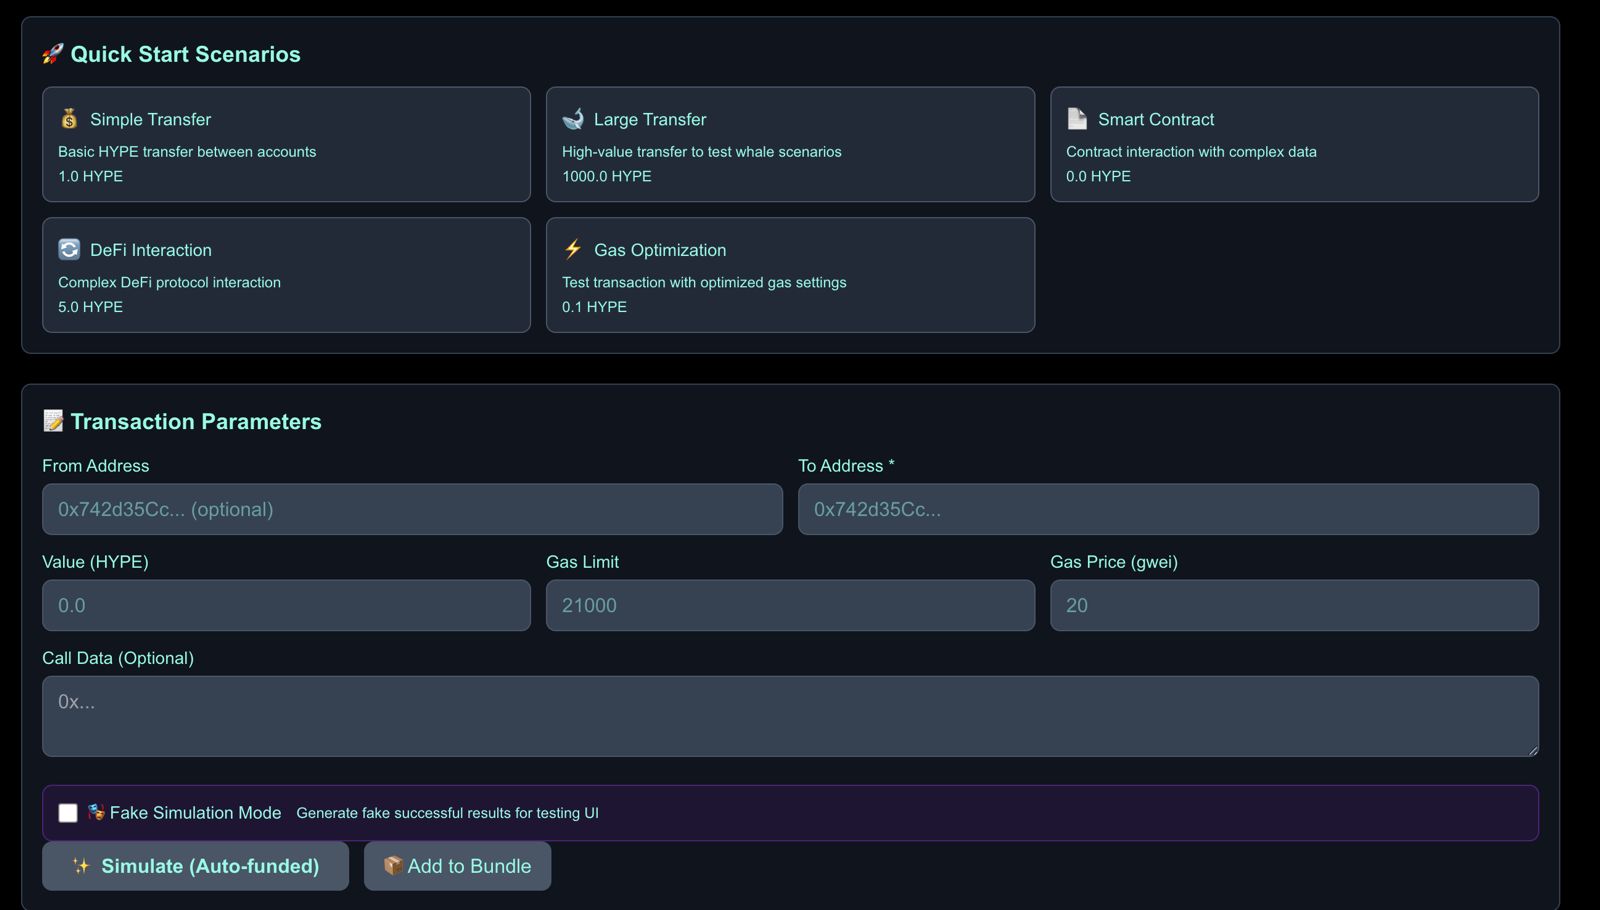Click the memo icon beside Transaction Parameters

53,421
